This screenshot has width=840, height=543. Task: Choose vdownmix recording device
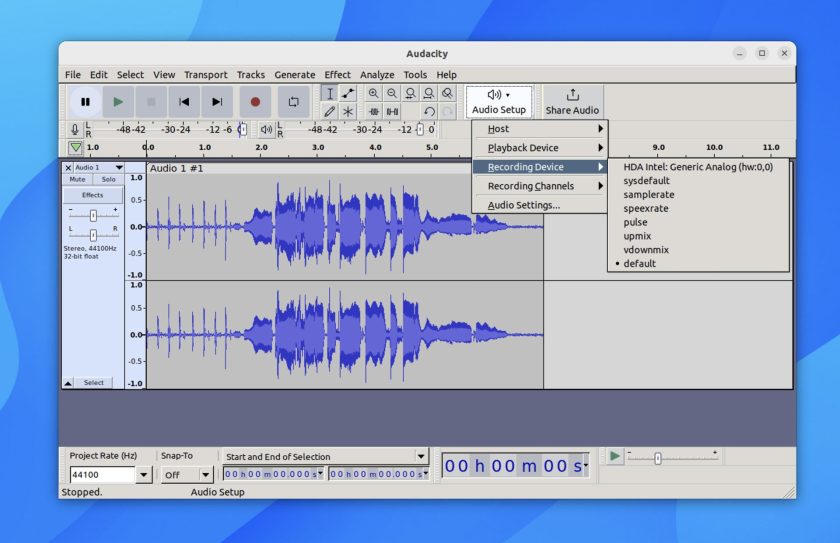pos(698,250)
